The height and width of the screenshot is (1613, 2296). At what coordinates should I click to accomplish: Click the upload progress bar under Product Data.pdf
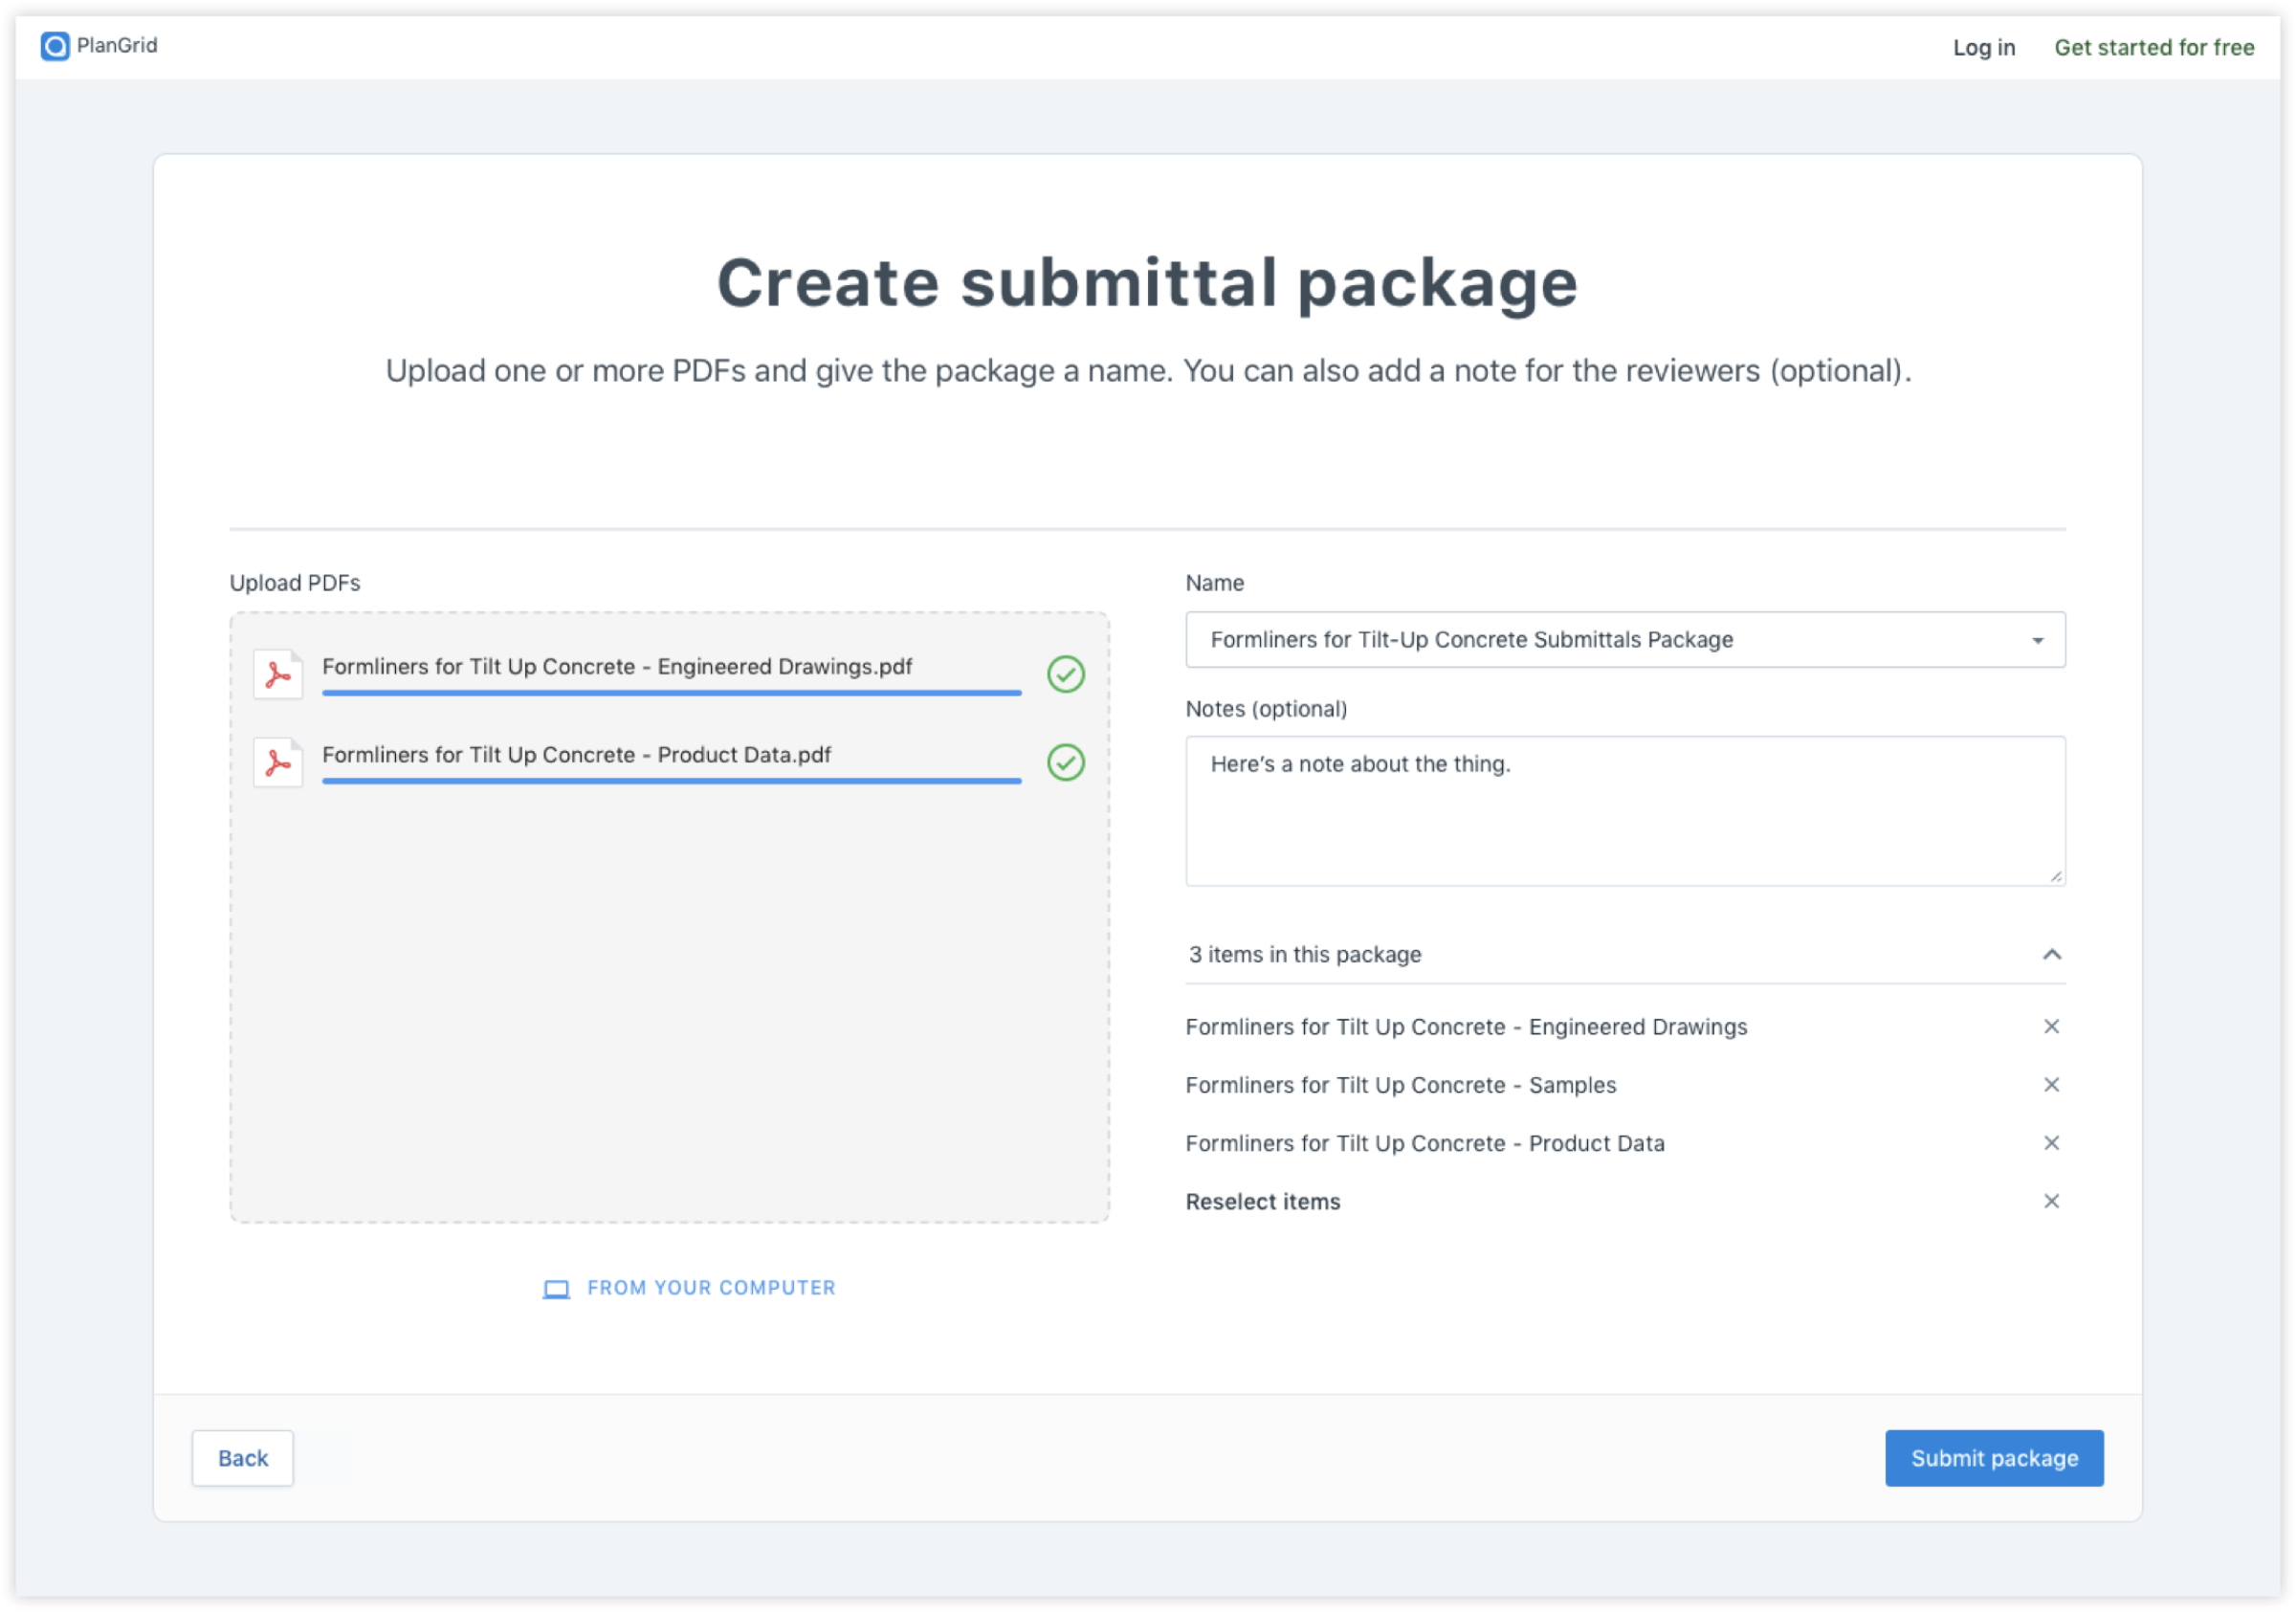[x=670, y=783]
